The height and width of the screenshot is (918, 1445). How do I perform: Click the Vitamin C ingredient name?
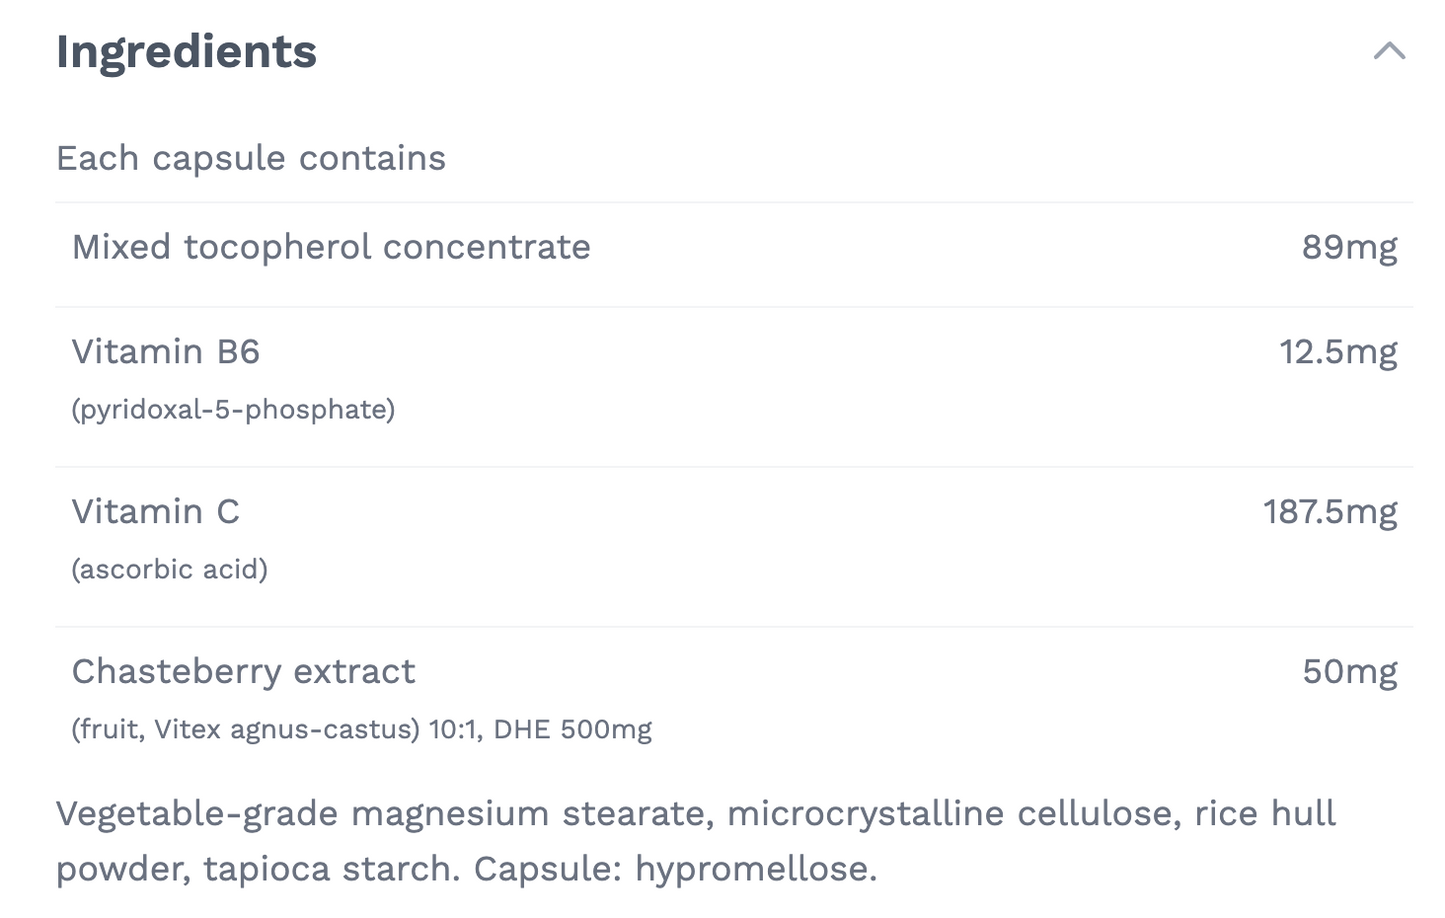156,512
